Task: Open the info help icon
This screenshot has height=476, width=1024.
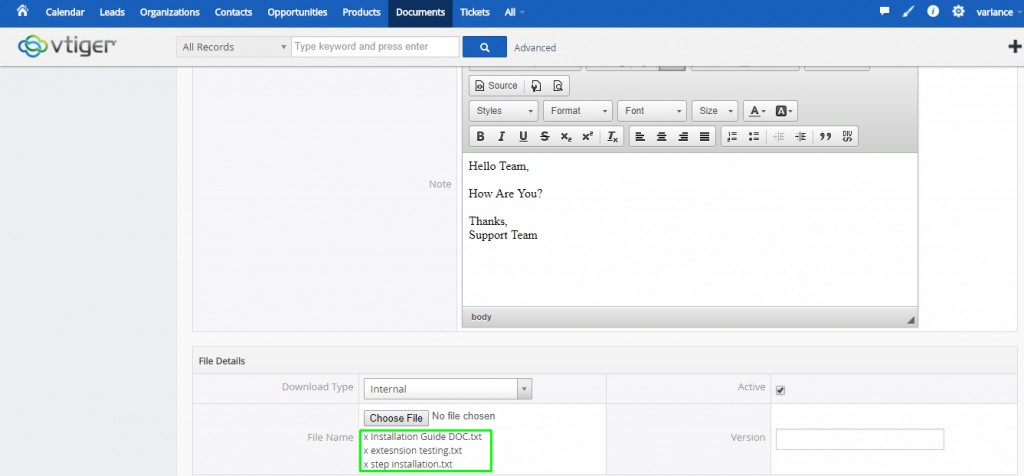Action: point(933,12)
